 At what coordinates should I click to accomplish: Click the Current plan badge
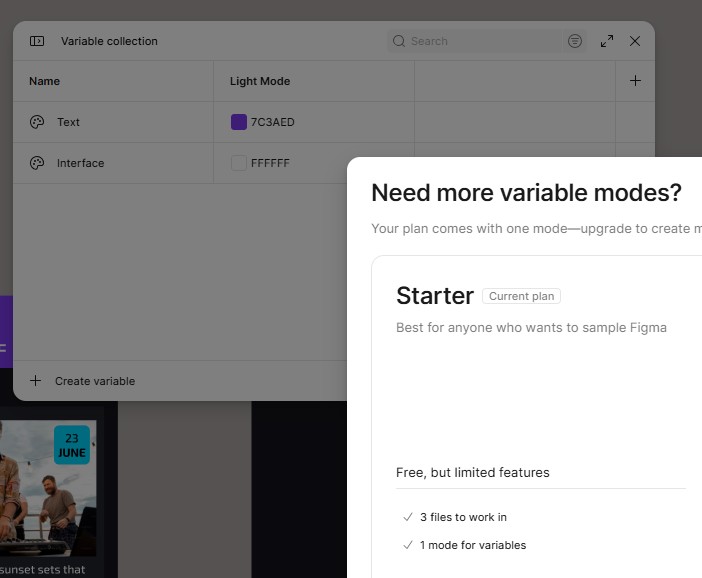521,296
